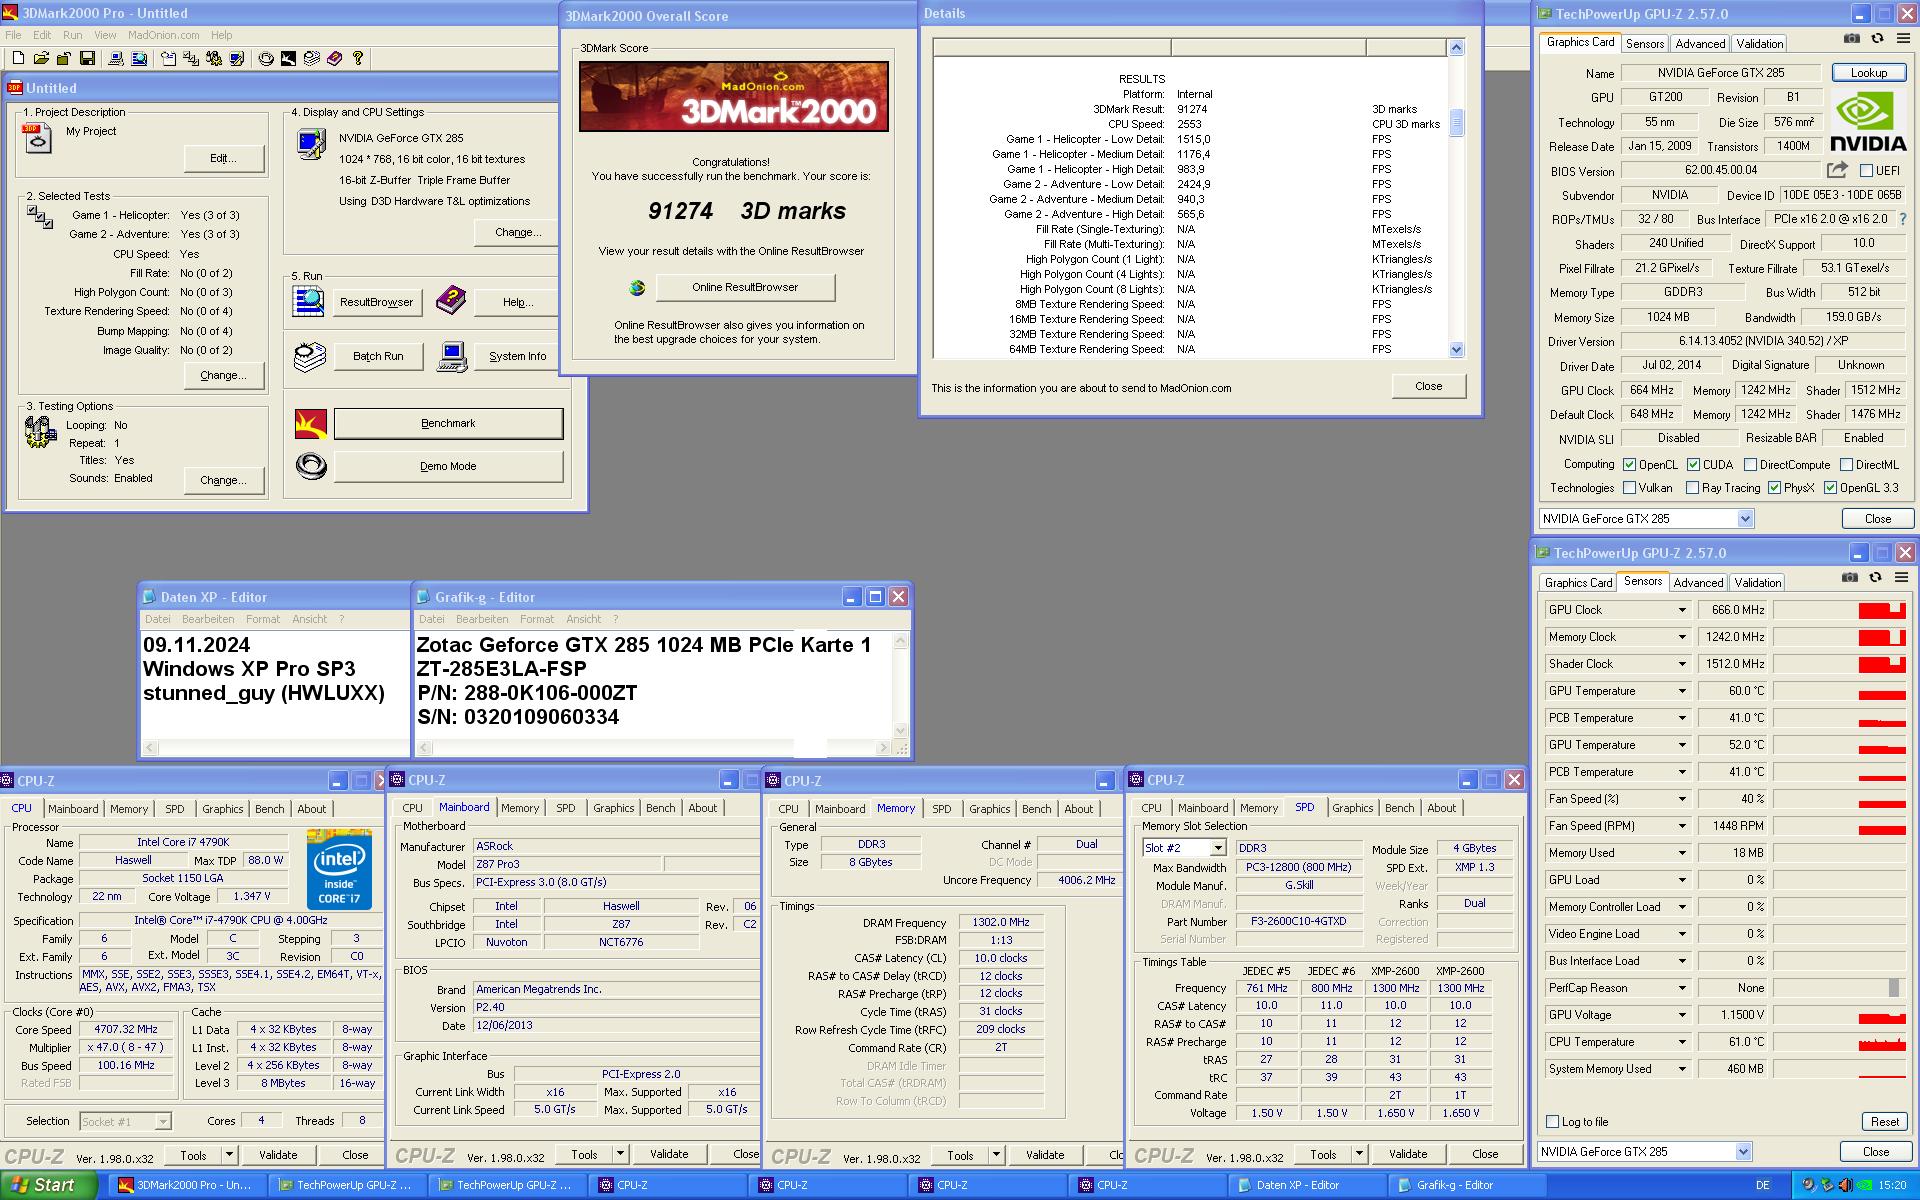
Task: Click the System Info computer toolbar icon
Action: coord(116,59)
